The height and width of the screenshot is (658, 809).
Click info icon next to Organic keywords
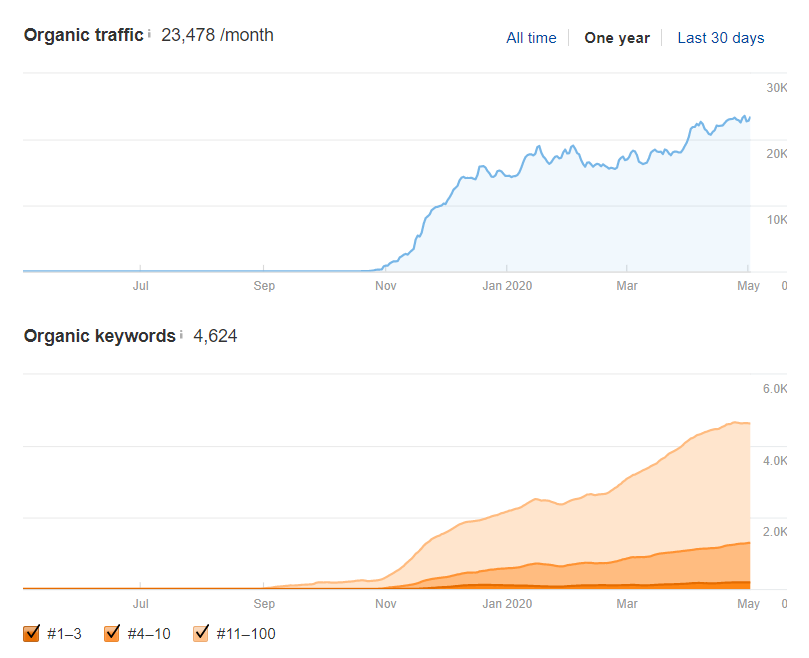tap(181, 335)
